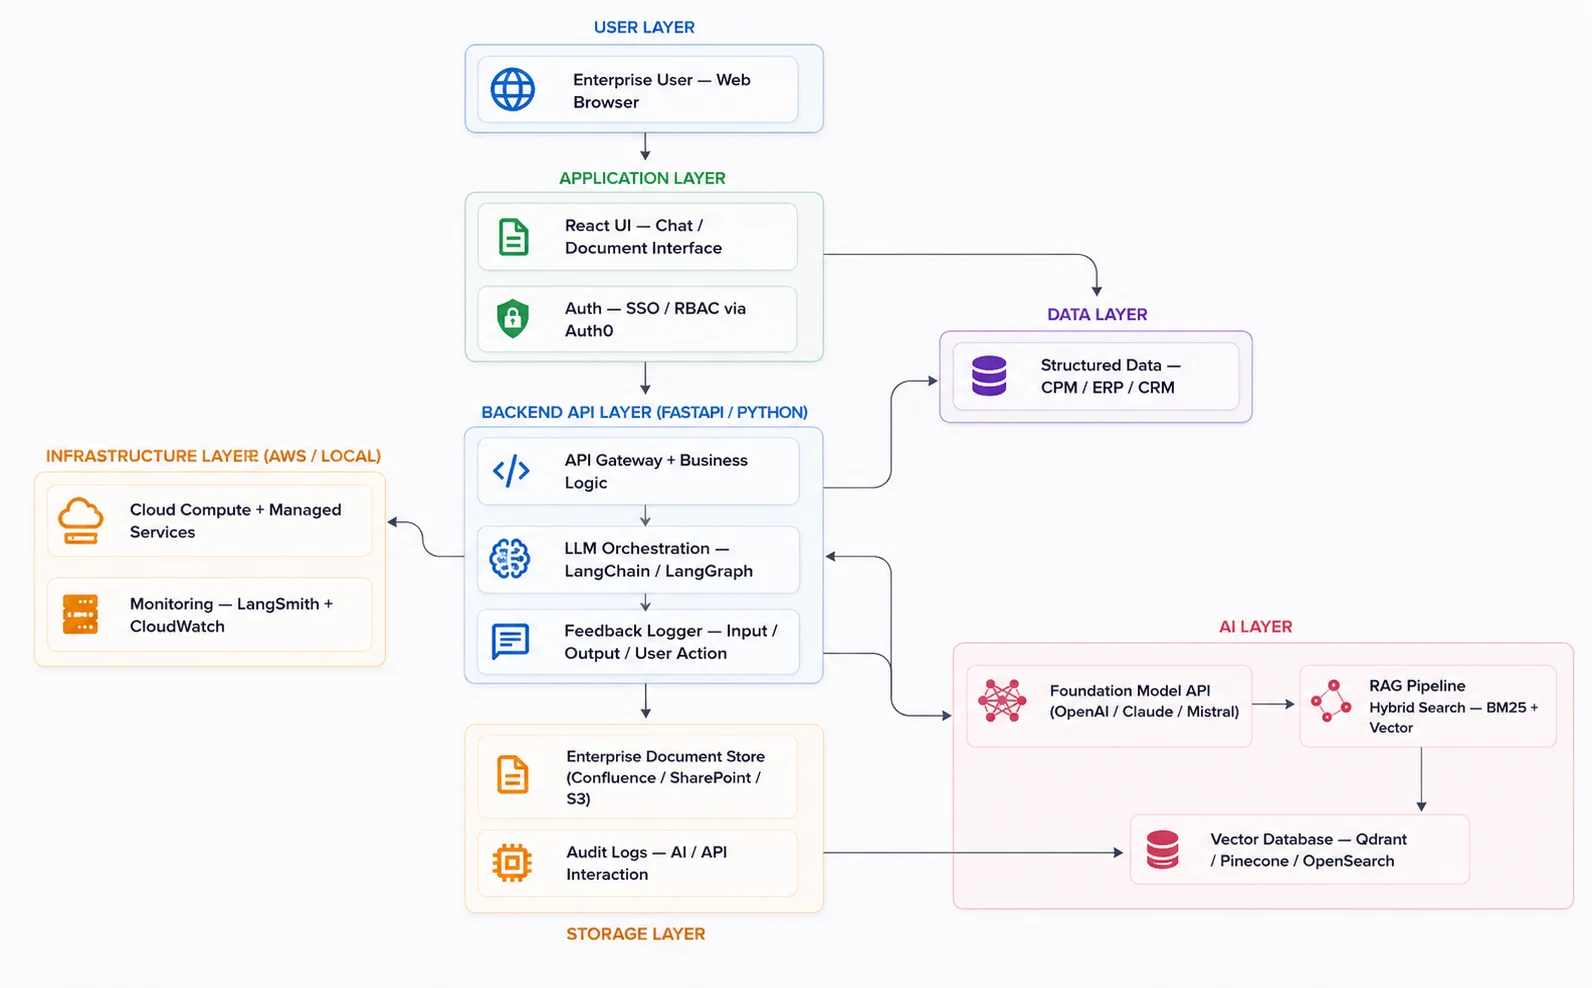Click the orange document icon for Enterprise Document Store
The height and width of the screenshot is (988, 1592).
point(513,775)
